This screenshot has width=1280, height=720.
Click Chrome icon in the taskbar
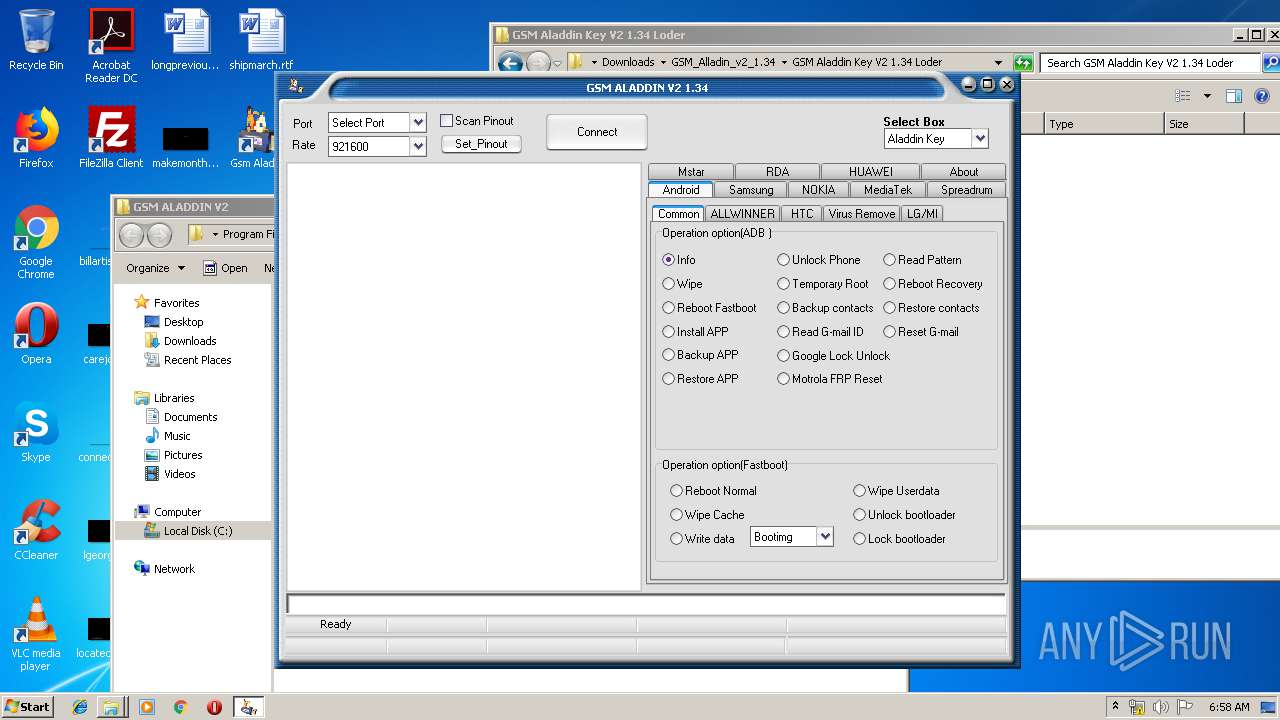[x=181, y=707]
